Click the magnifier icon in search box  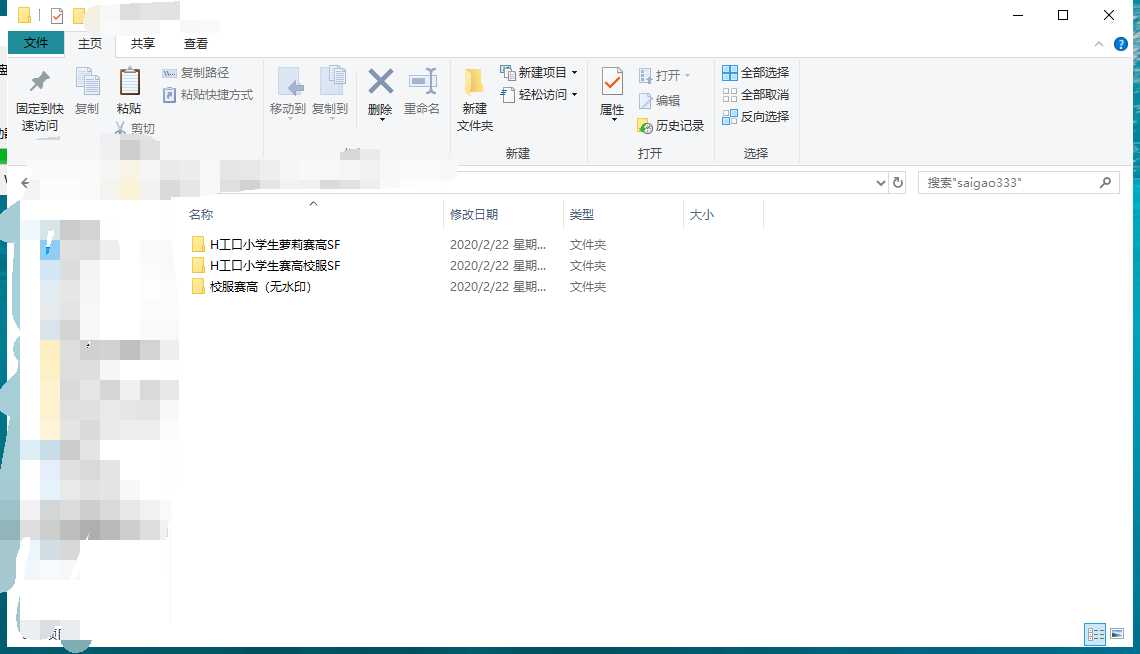click(1105, 182)
